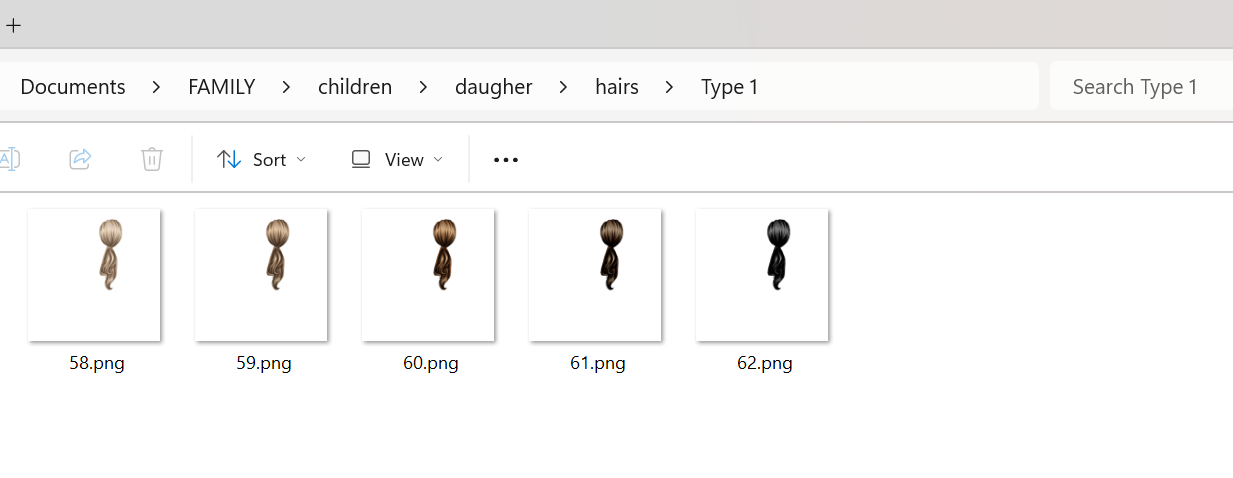This screenshot has width=1233, height=478.
Task: Click Type 1 in the breadcrumb path
Action: pos(730,87)
